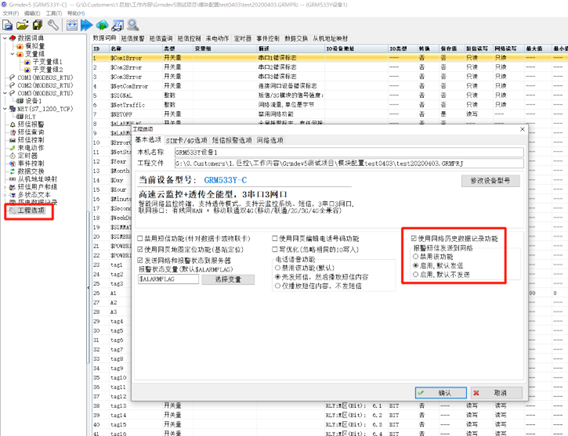Click the blue double-arrow download icon
The height and width of the screenshot is (436, 568).
87,25
